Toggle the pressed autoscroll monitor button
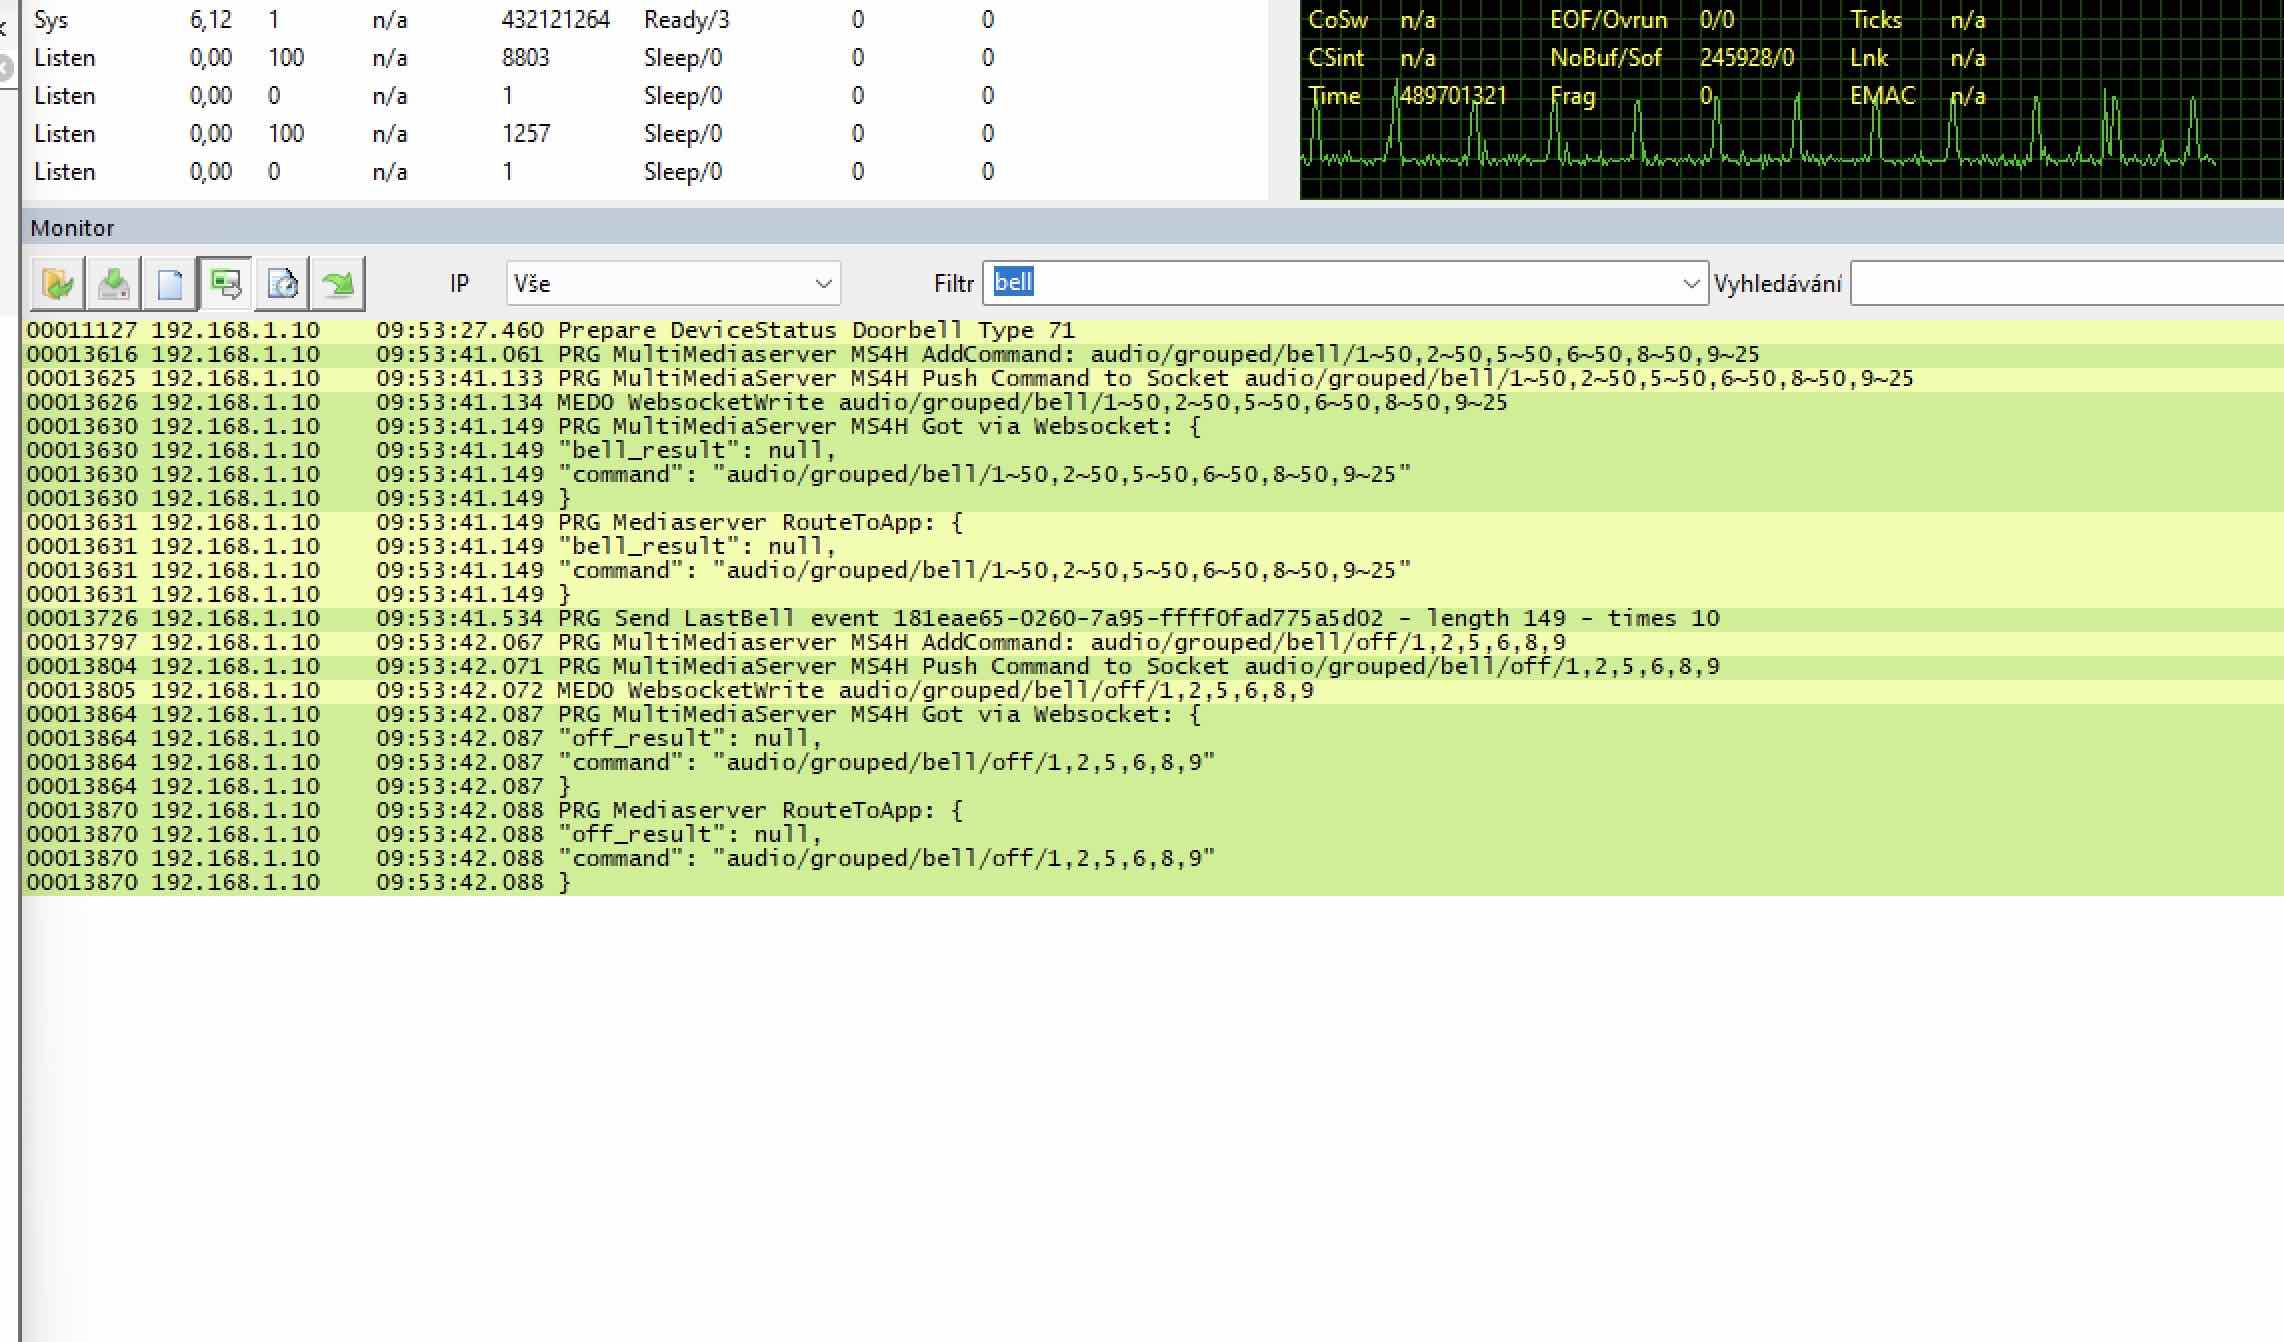Screen dimensions: 2284x1342 226,284
